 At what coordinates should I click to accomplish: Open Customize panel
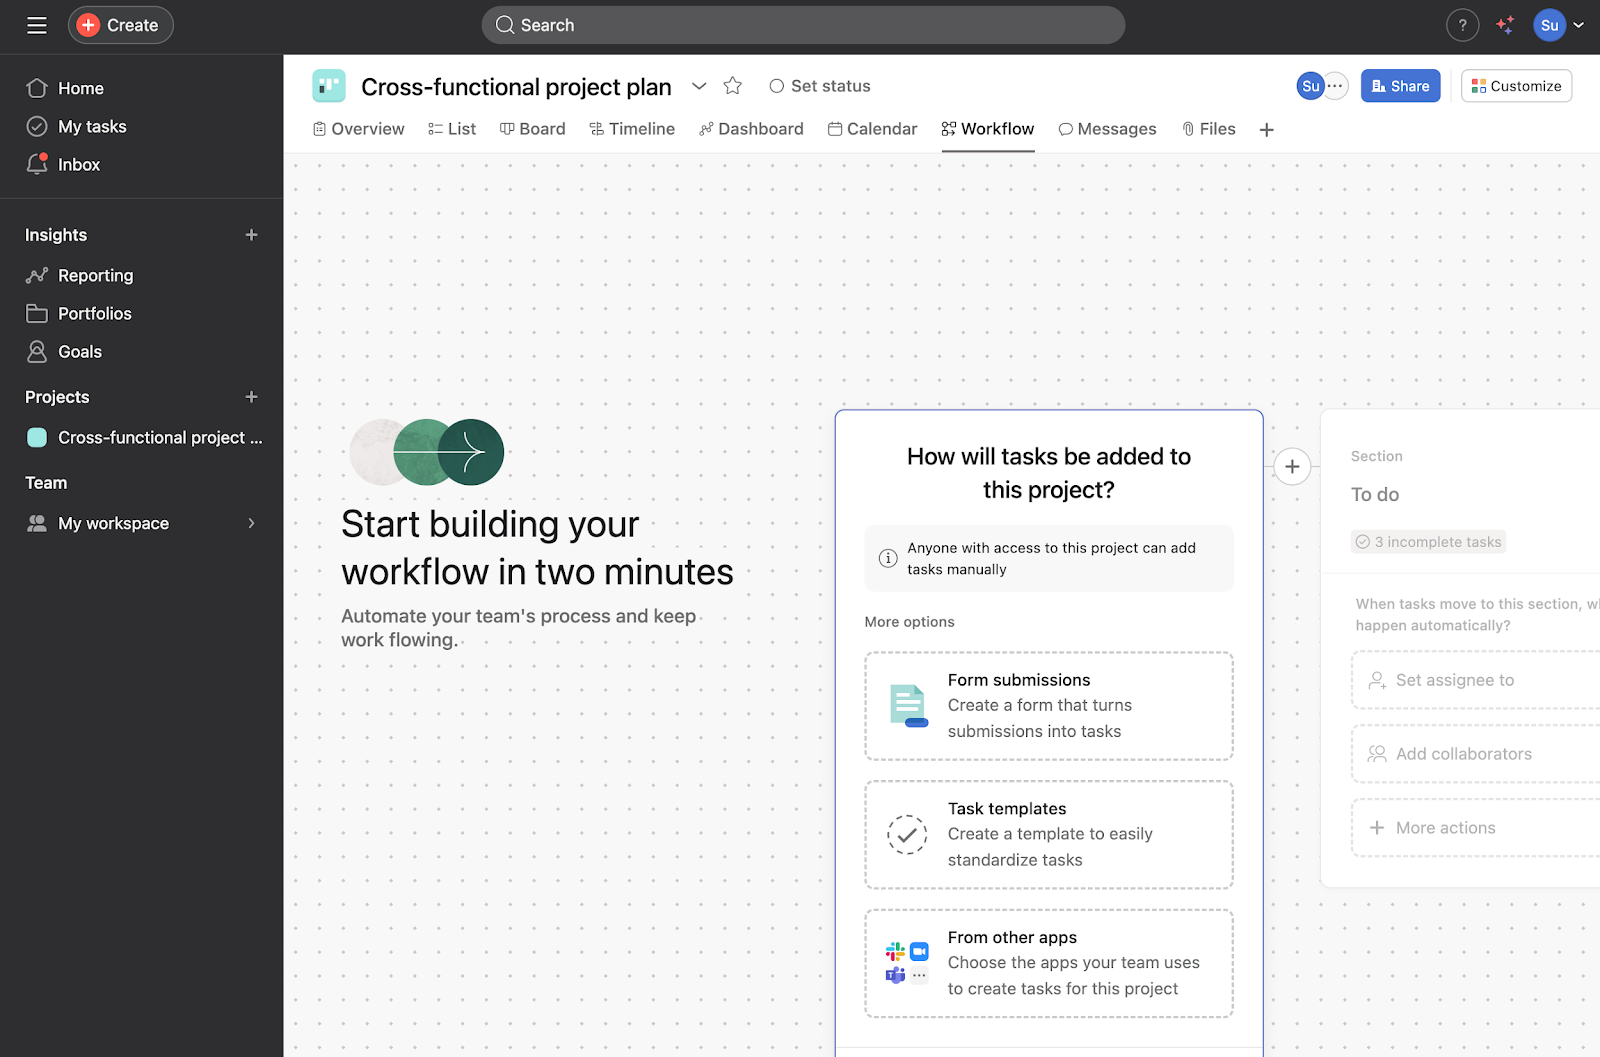pyautogui.click(x=1516, y=86)
